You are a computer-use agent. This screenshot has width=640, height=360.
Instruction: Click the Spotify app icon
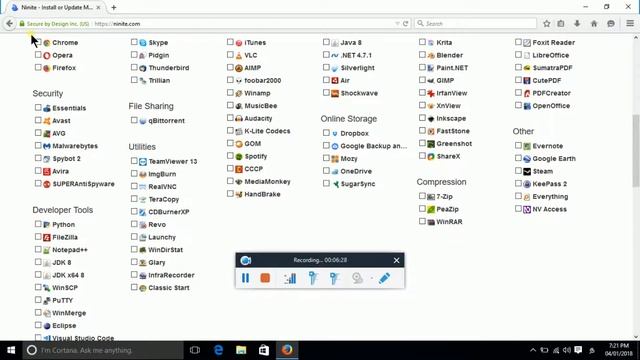pos(239,157)
